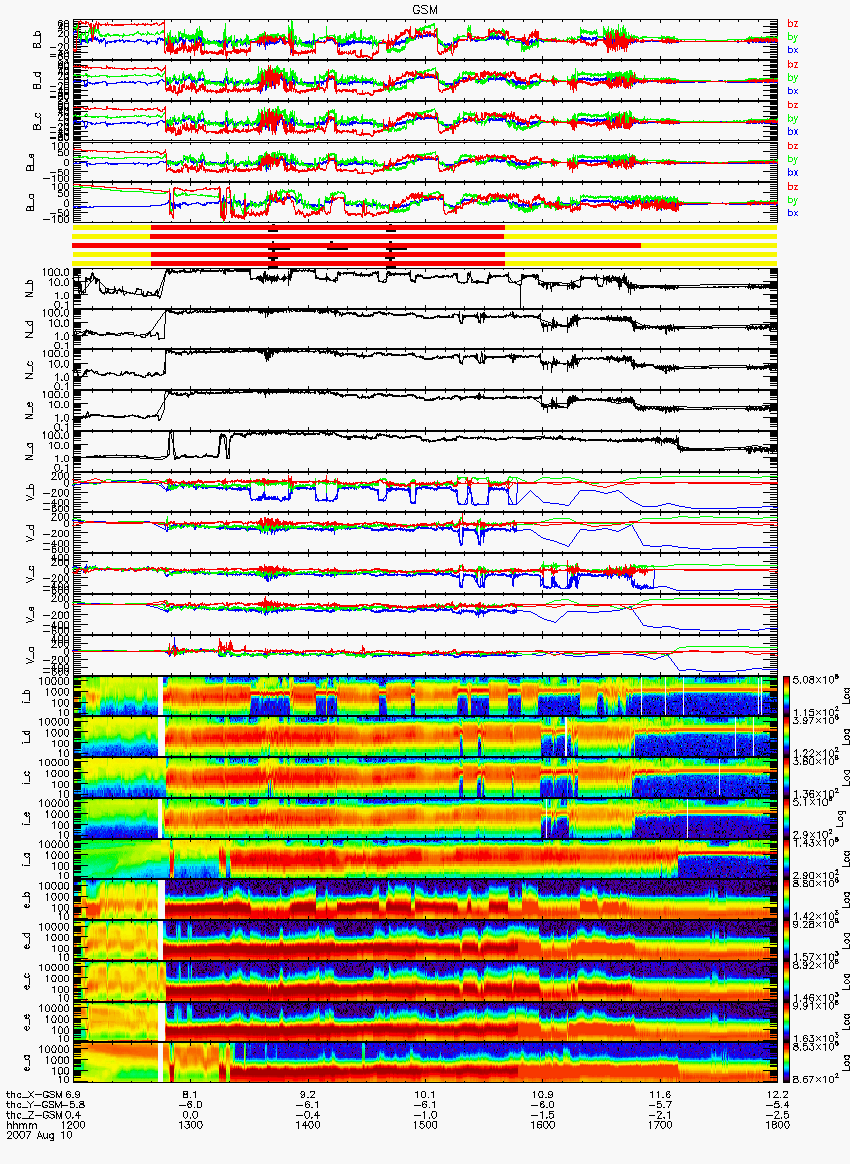Click the B_a y-axis label
Viewport: 850px width, 1164px height.
[x=31, y=203]
